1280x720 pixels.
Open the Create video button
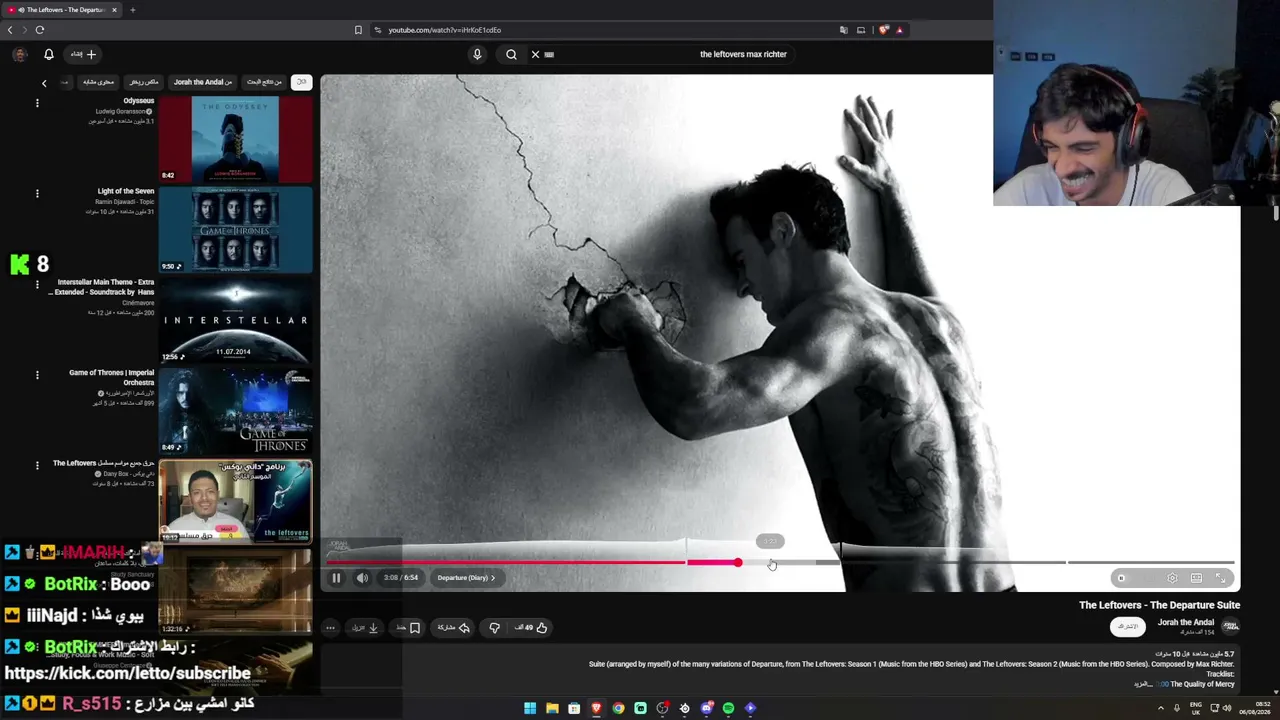(83, 54)
